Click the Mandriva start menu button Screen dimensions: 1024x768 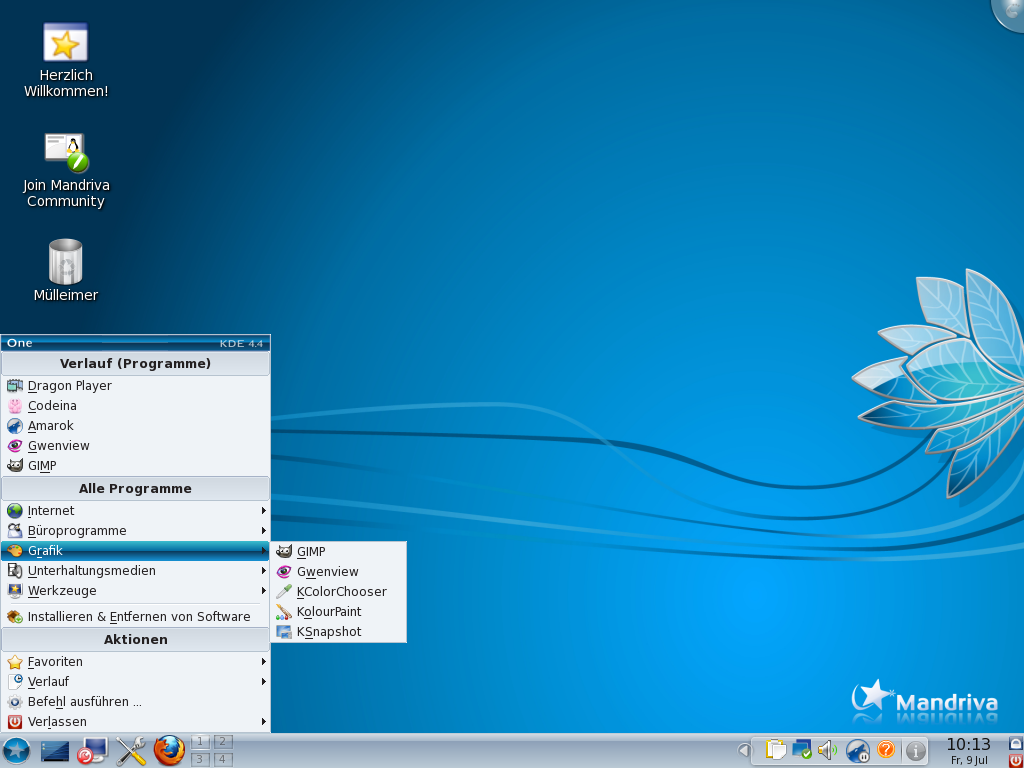(17, 750)
